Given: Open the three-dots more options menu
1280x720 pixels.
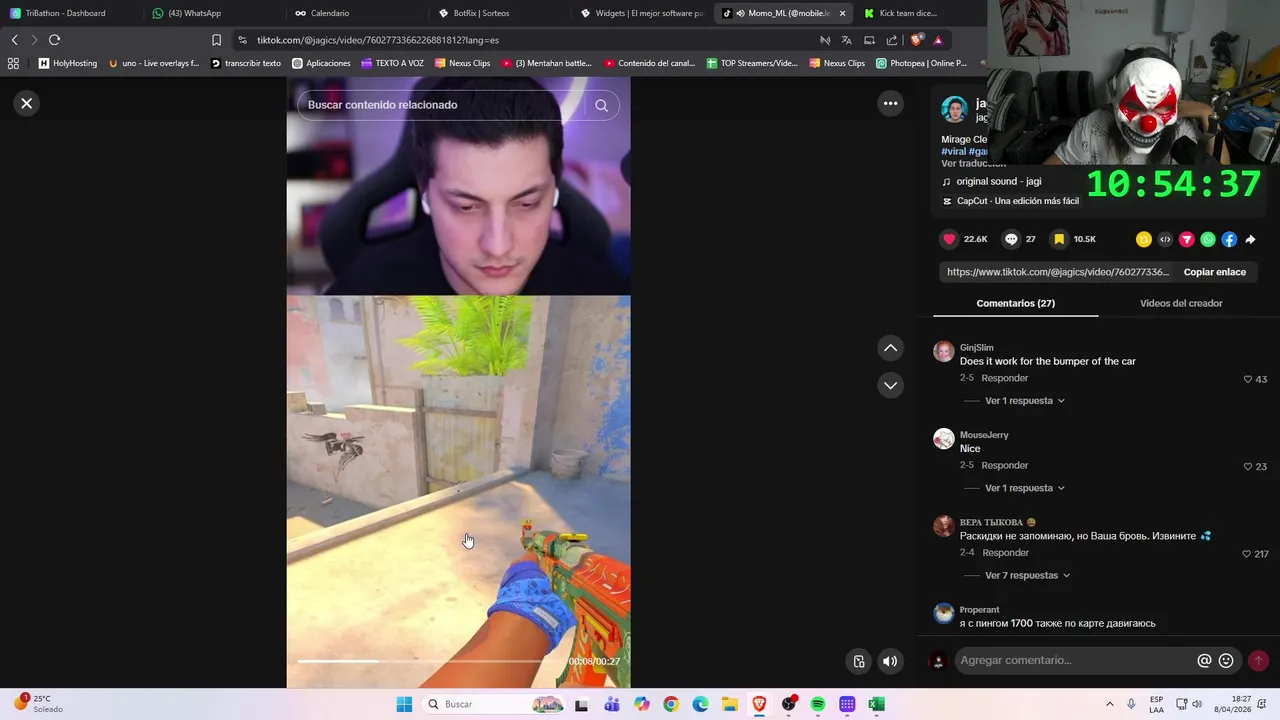Looking at the screenshot, I should 890,103.
